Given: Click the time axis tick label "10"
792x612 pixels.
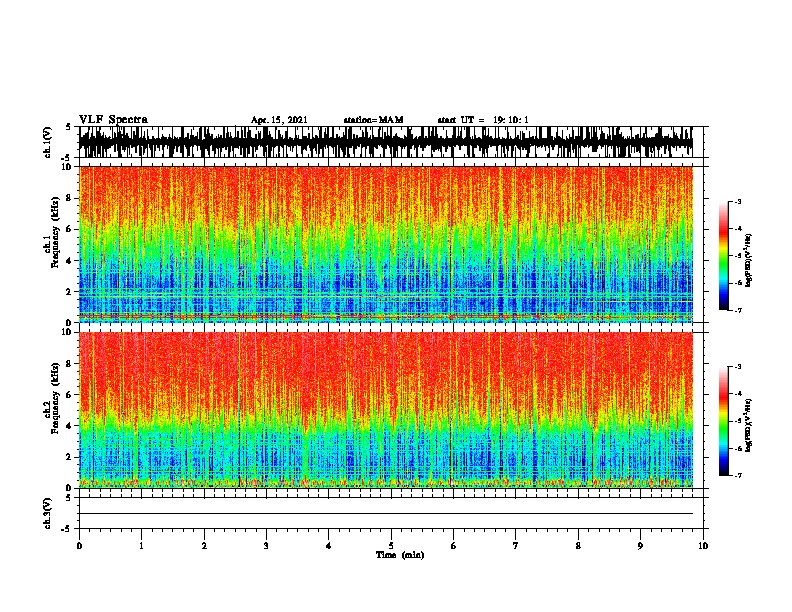Looking at the screenshot, I should point(703,546).
